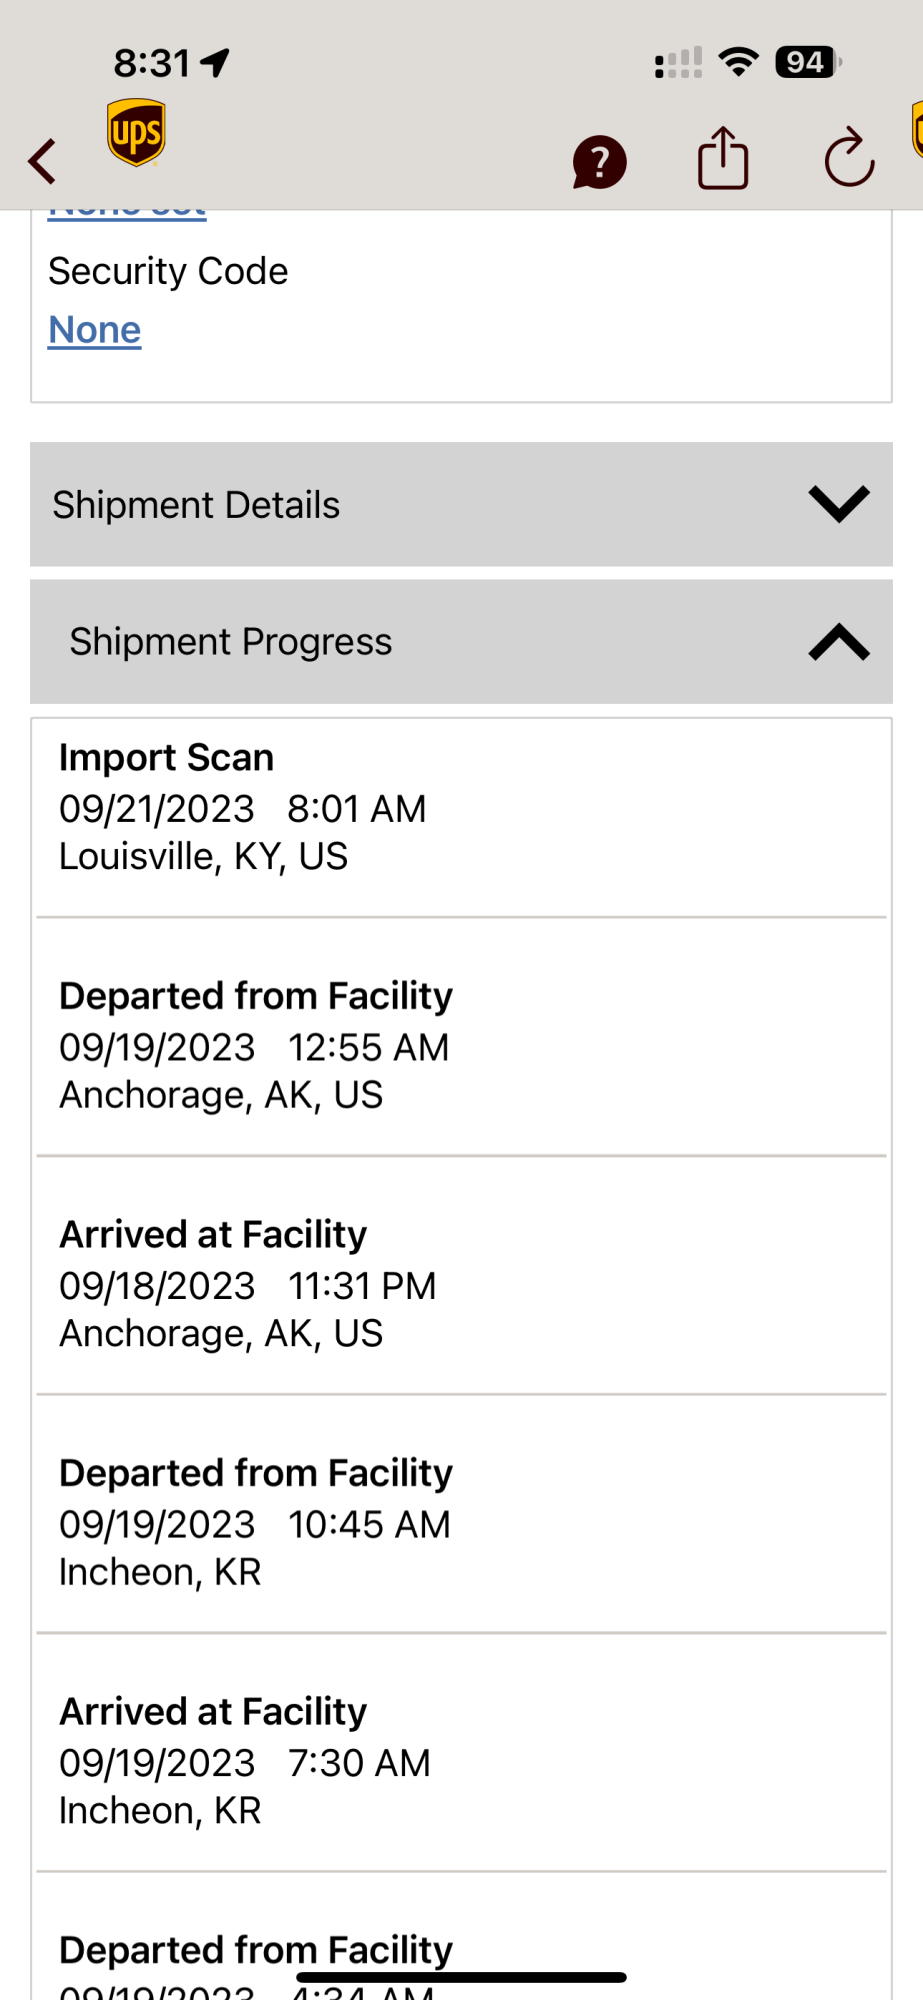Tap the location arrow beside the clock
The image size is (923, 2000).
coord(215,63)
